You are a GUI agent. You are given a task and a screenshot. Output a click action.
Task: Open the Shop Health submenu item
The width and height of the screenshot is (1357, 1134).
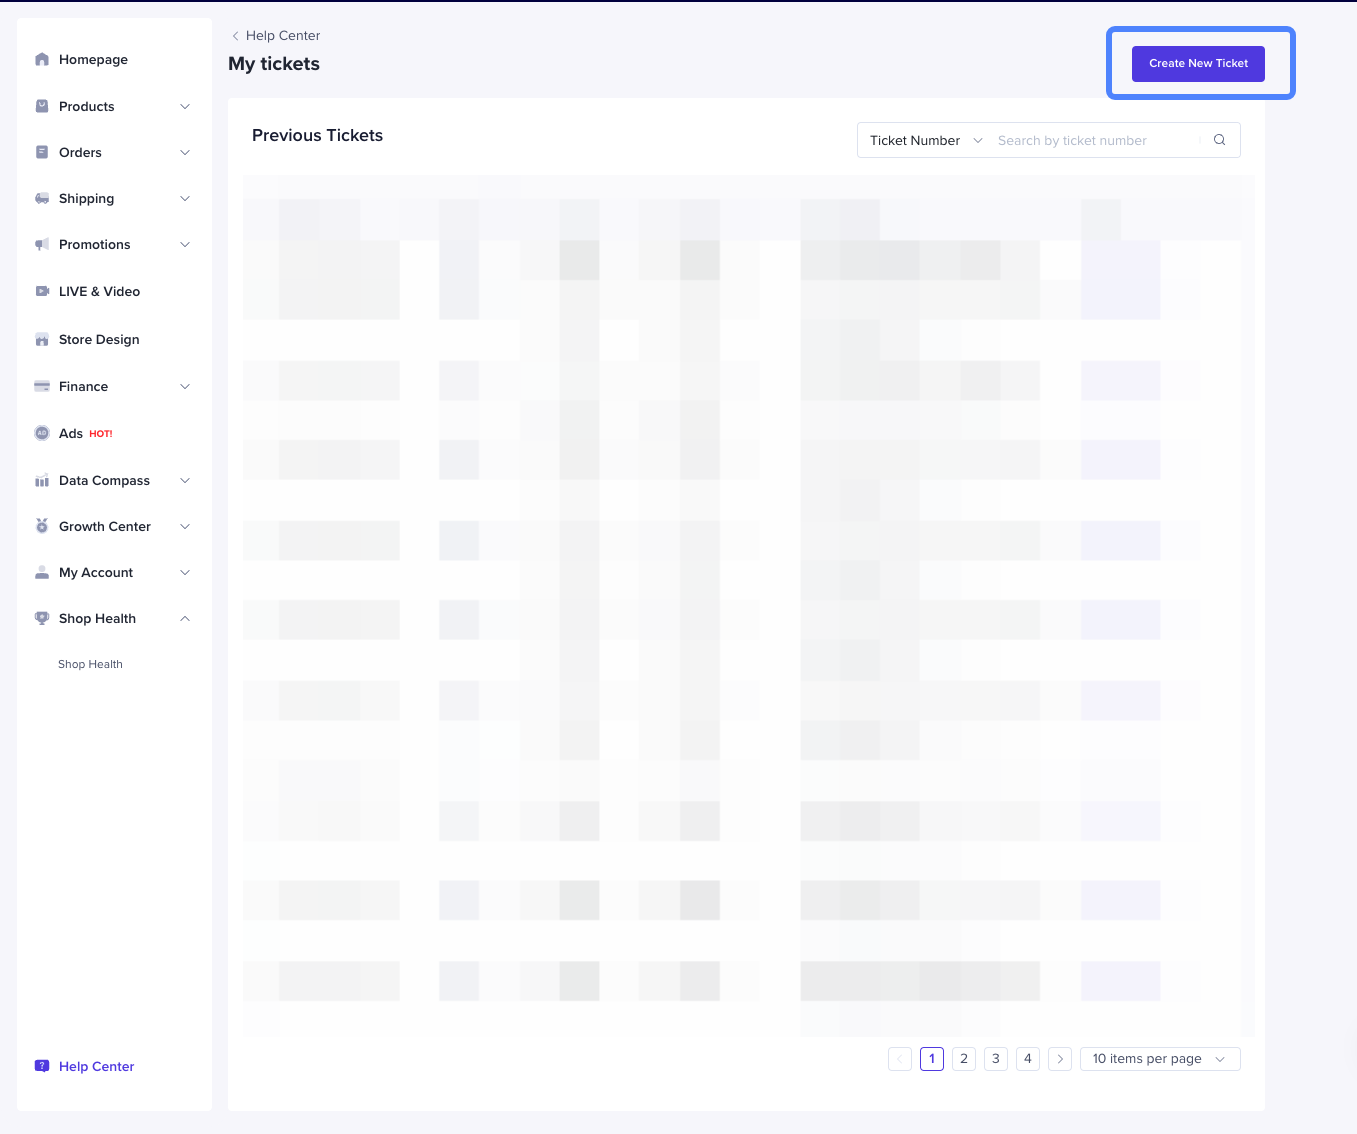point(90,664)
